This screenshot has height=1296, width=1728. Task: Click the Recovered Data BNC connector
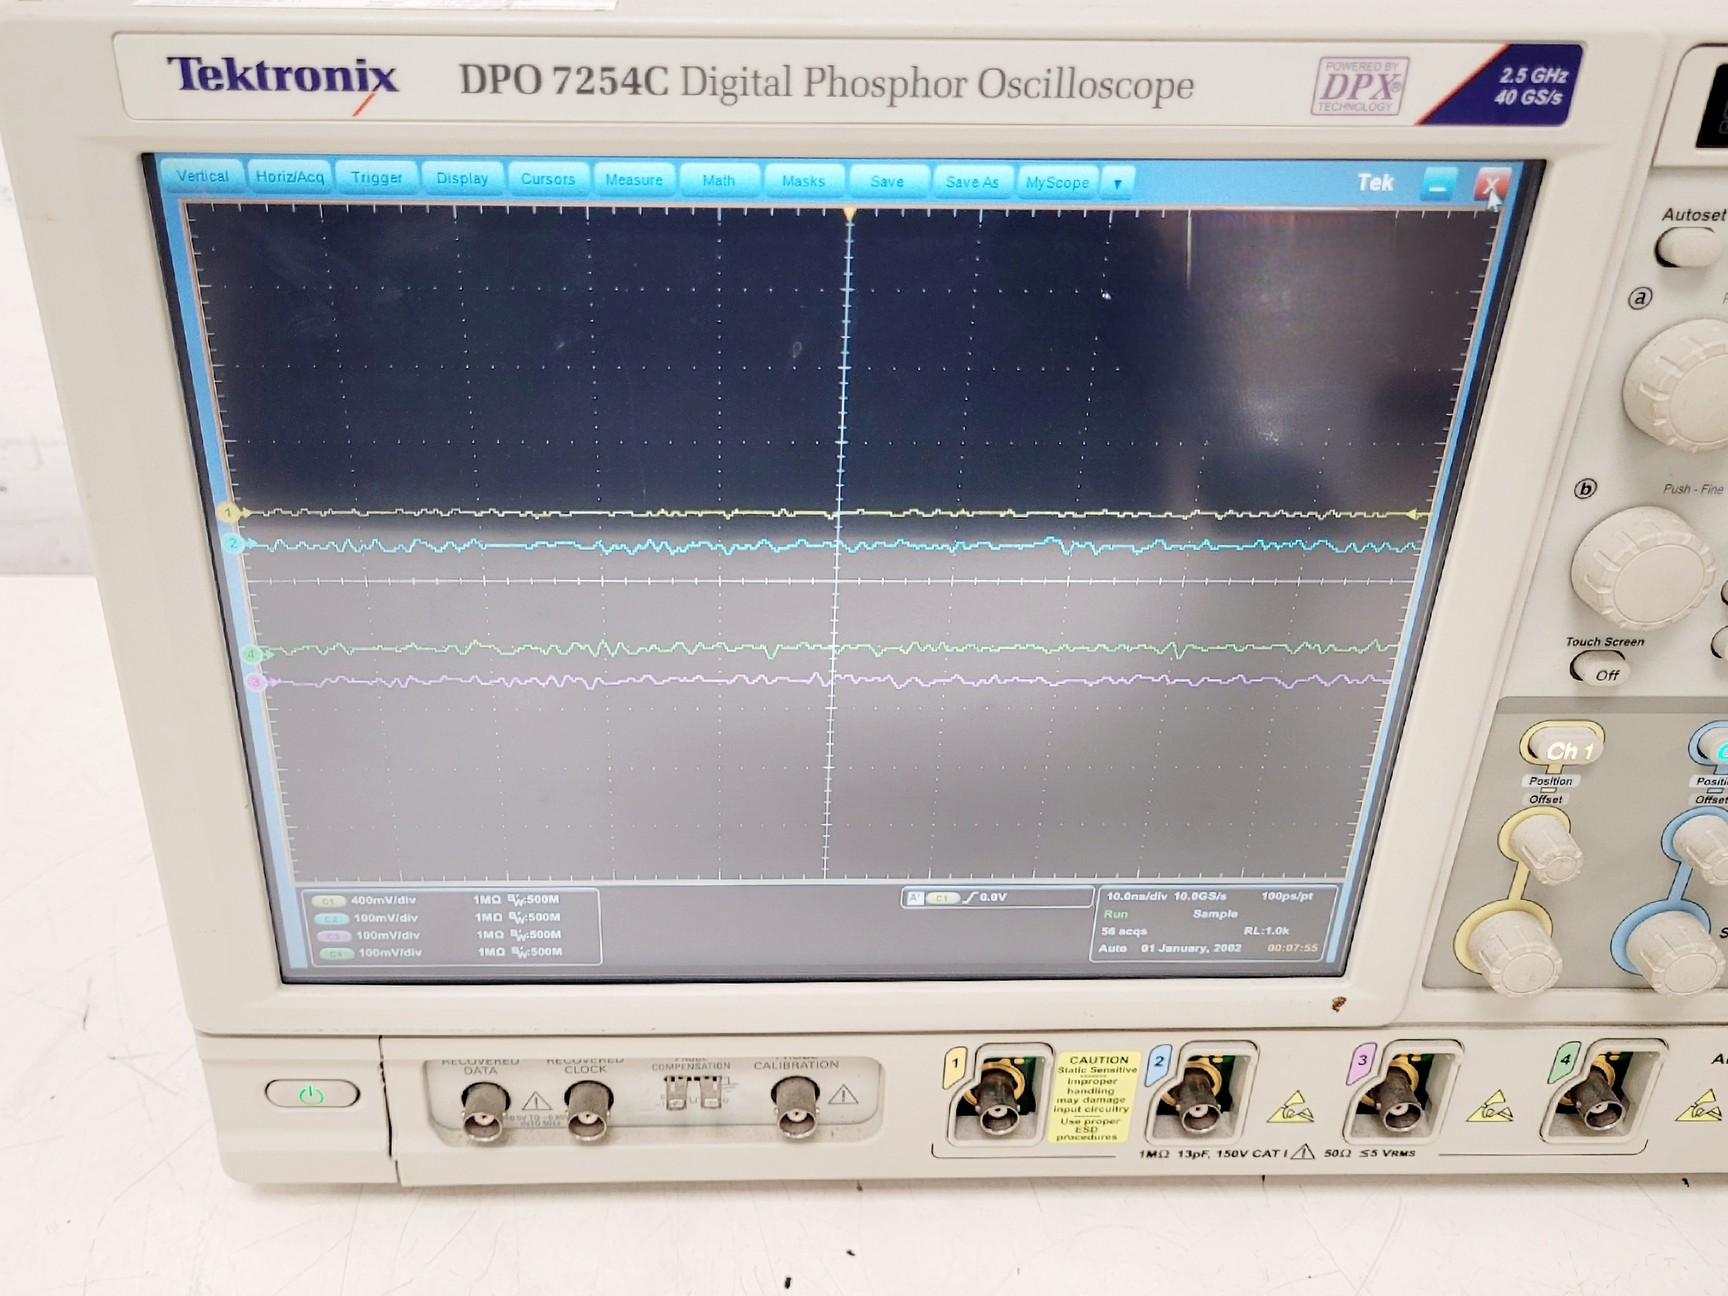(x=483, y=1114)
